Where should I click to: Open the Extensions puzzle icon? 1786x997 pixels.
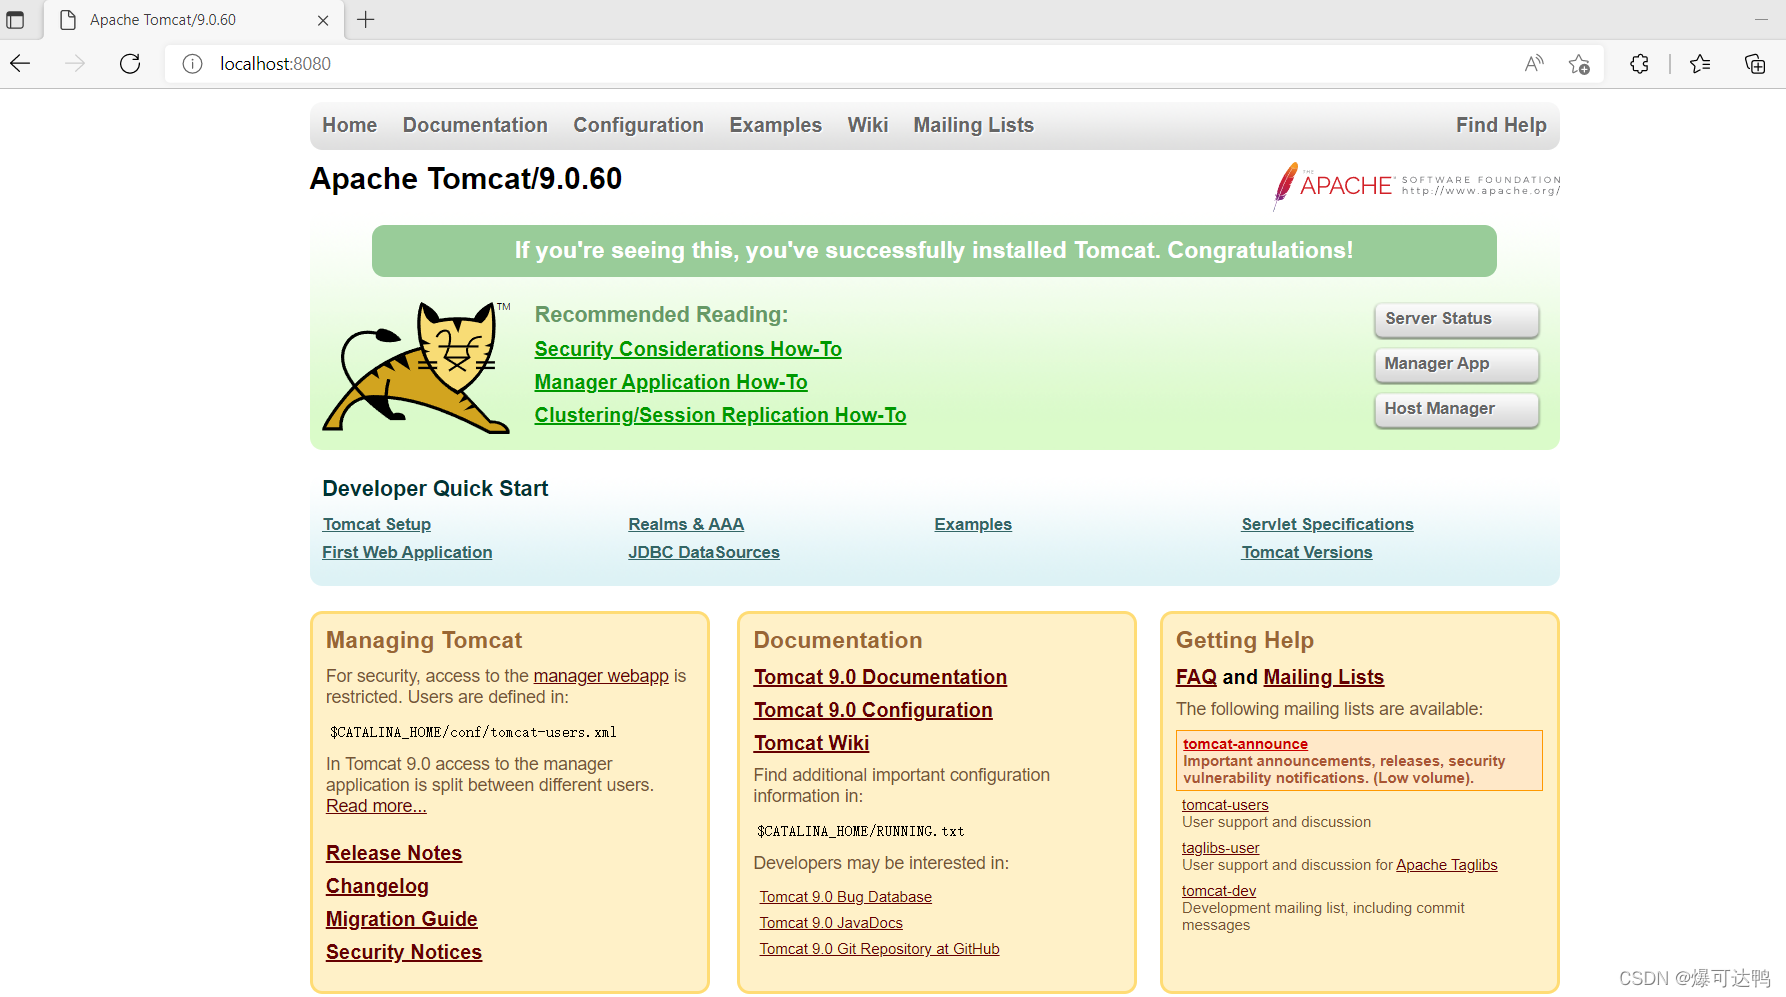[1639, 64]
